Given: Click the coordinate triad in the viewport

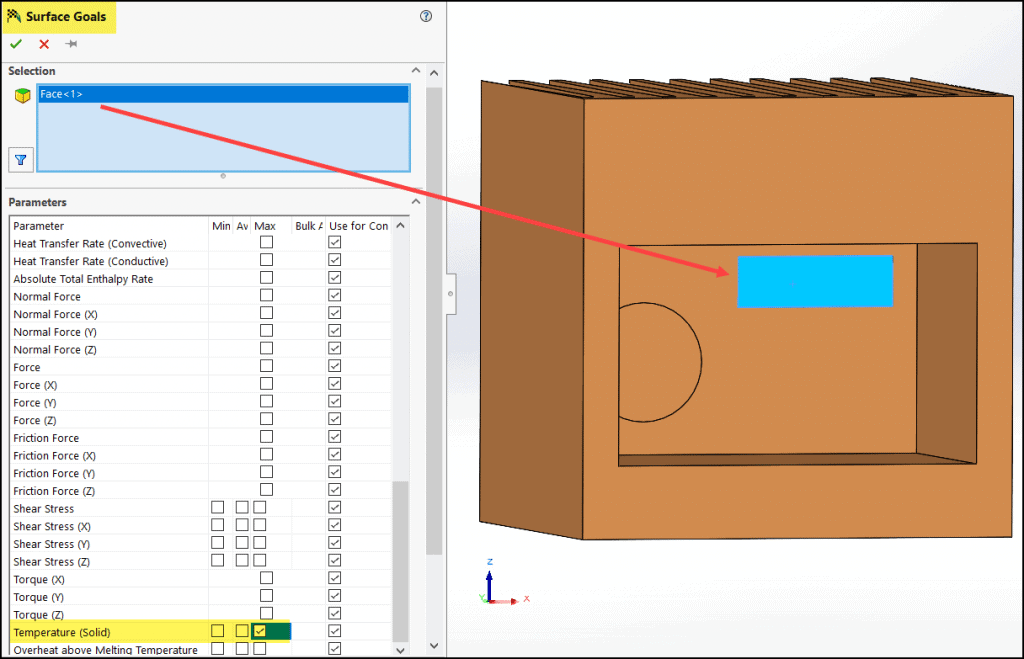Looking at the screenshot, I should point(504,583).
